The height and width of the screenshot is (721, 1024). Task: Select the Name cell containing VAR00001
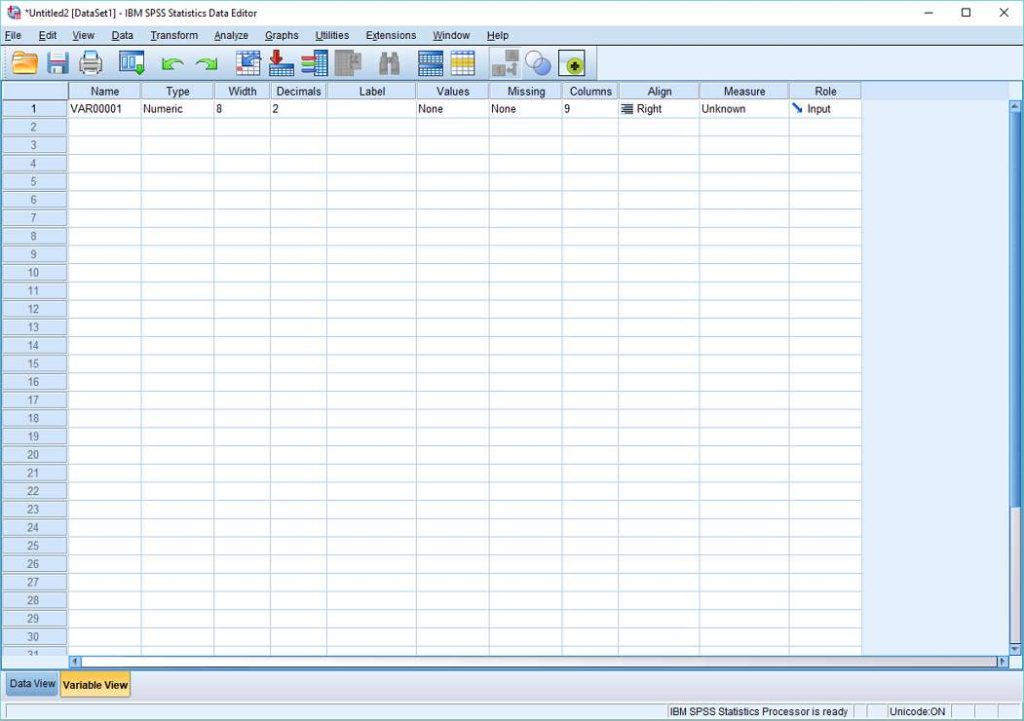tap(104, 108)
